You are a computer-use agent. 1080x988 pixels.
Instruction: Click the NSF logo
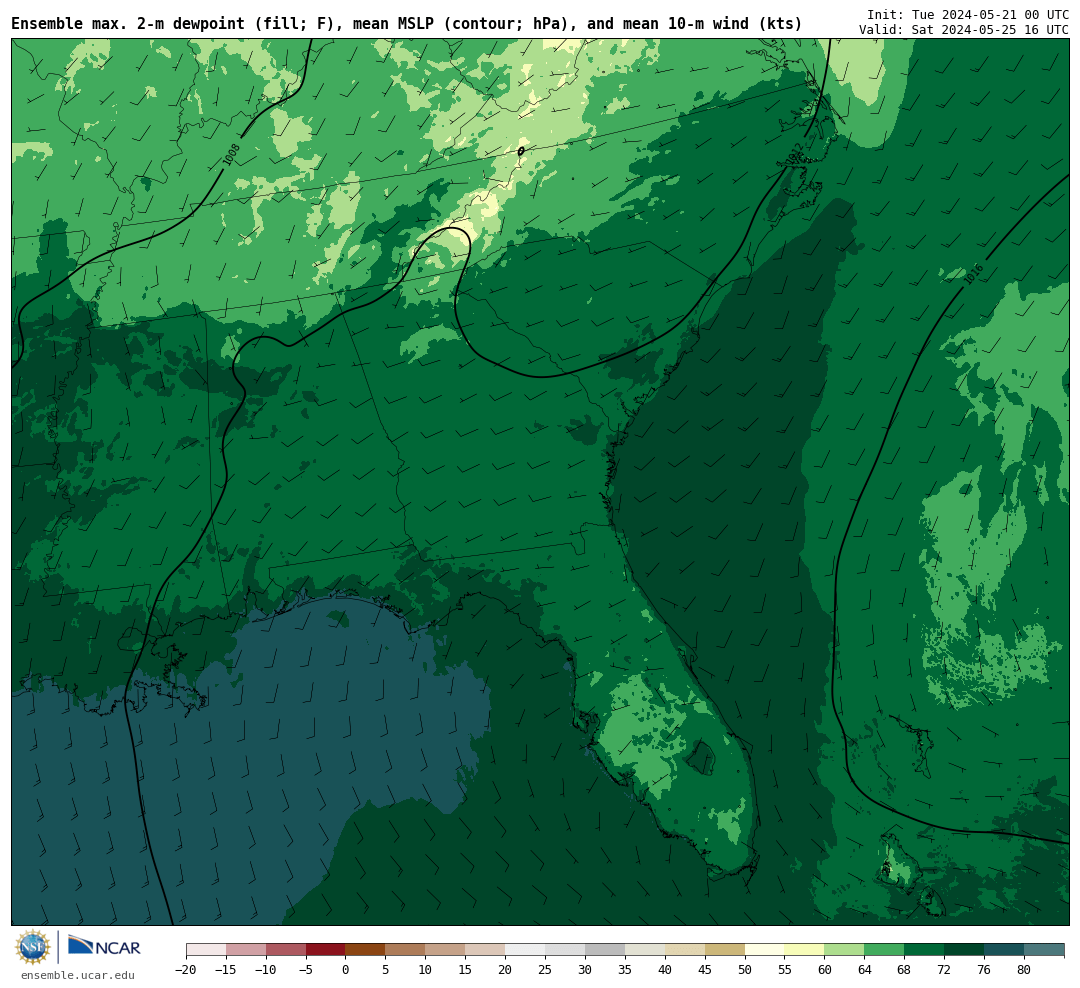coord(32,947)
